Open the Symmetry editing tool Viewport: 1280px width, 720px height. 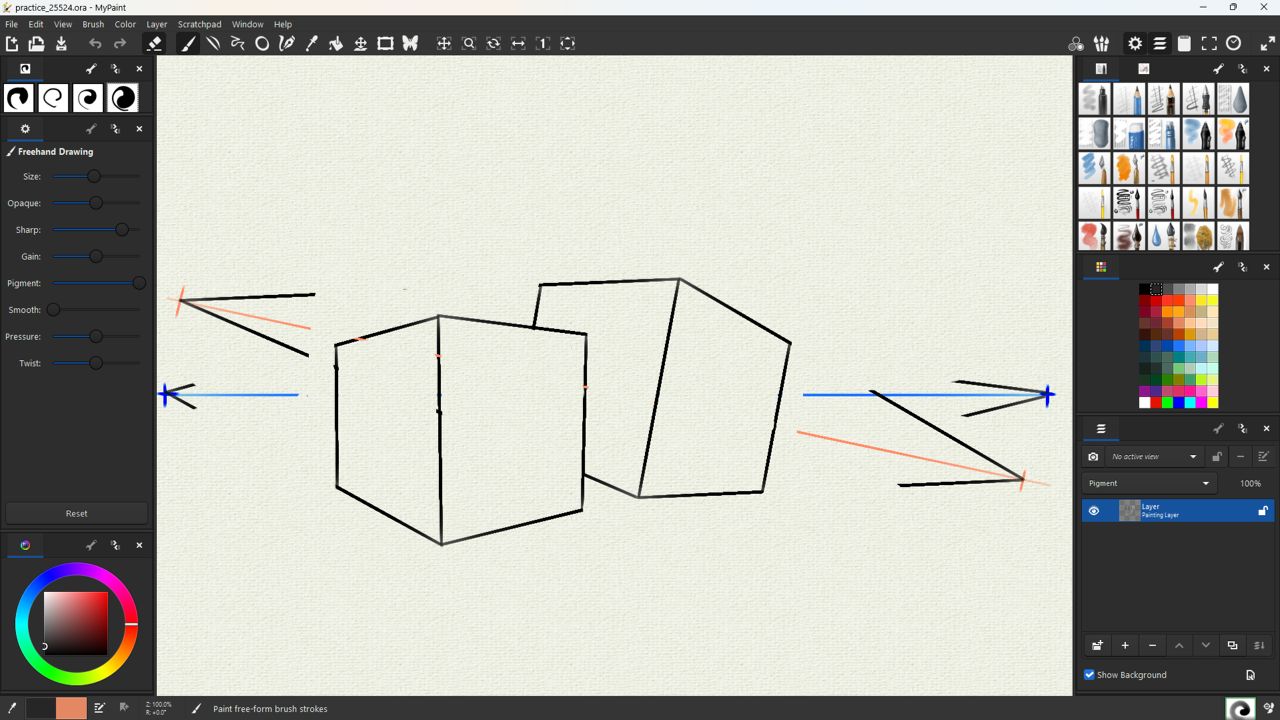[410, 43]
